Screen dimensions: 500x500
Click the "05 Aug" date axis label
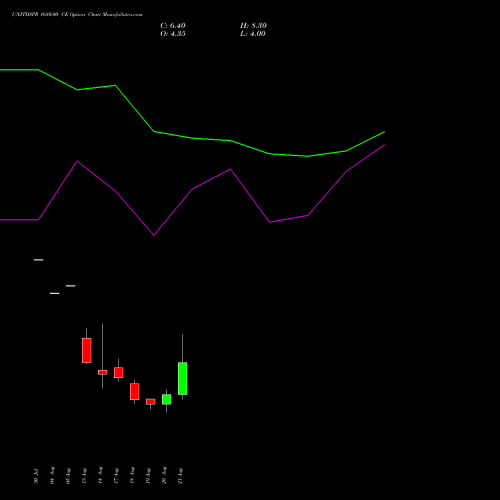pos(68,475)
